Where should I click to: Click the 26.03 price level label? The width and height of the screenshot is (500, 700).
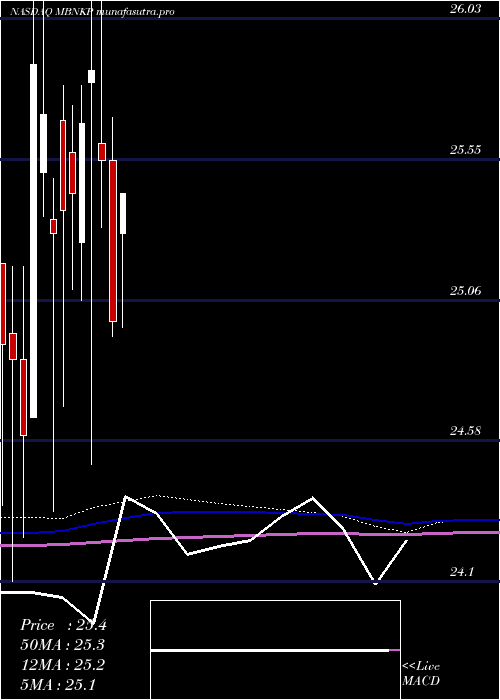(x=465, y=9)
